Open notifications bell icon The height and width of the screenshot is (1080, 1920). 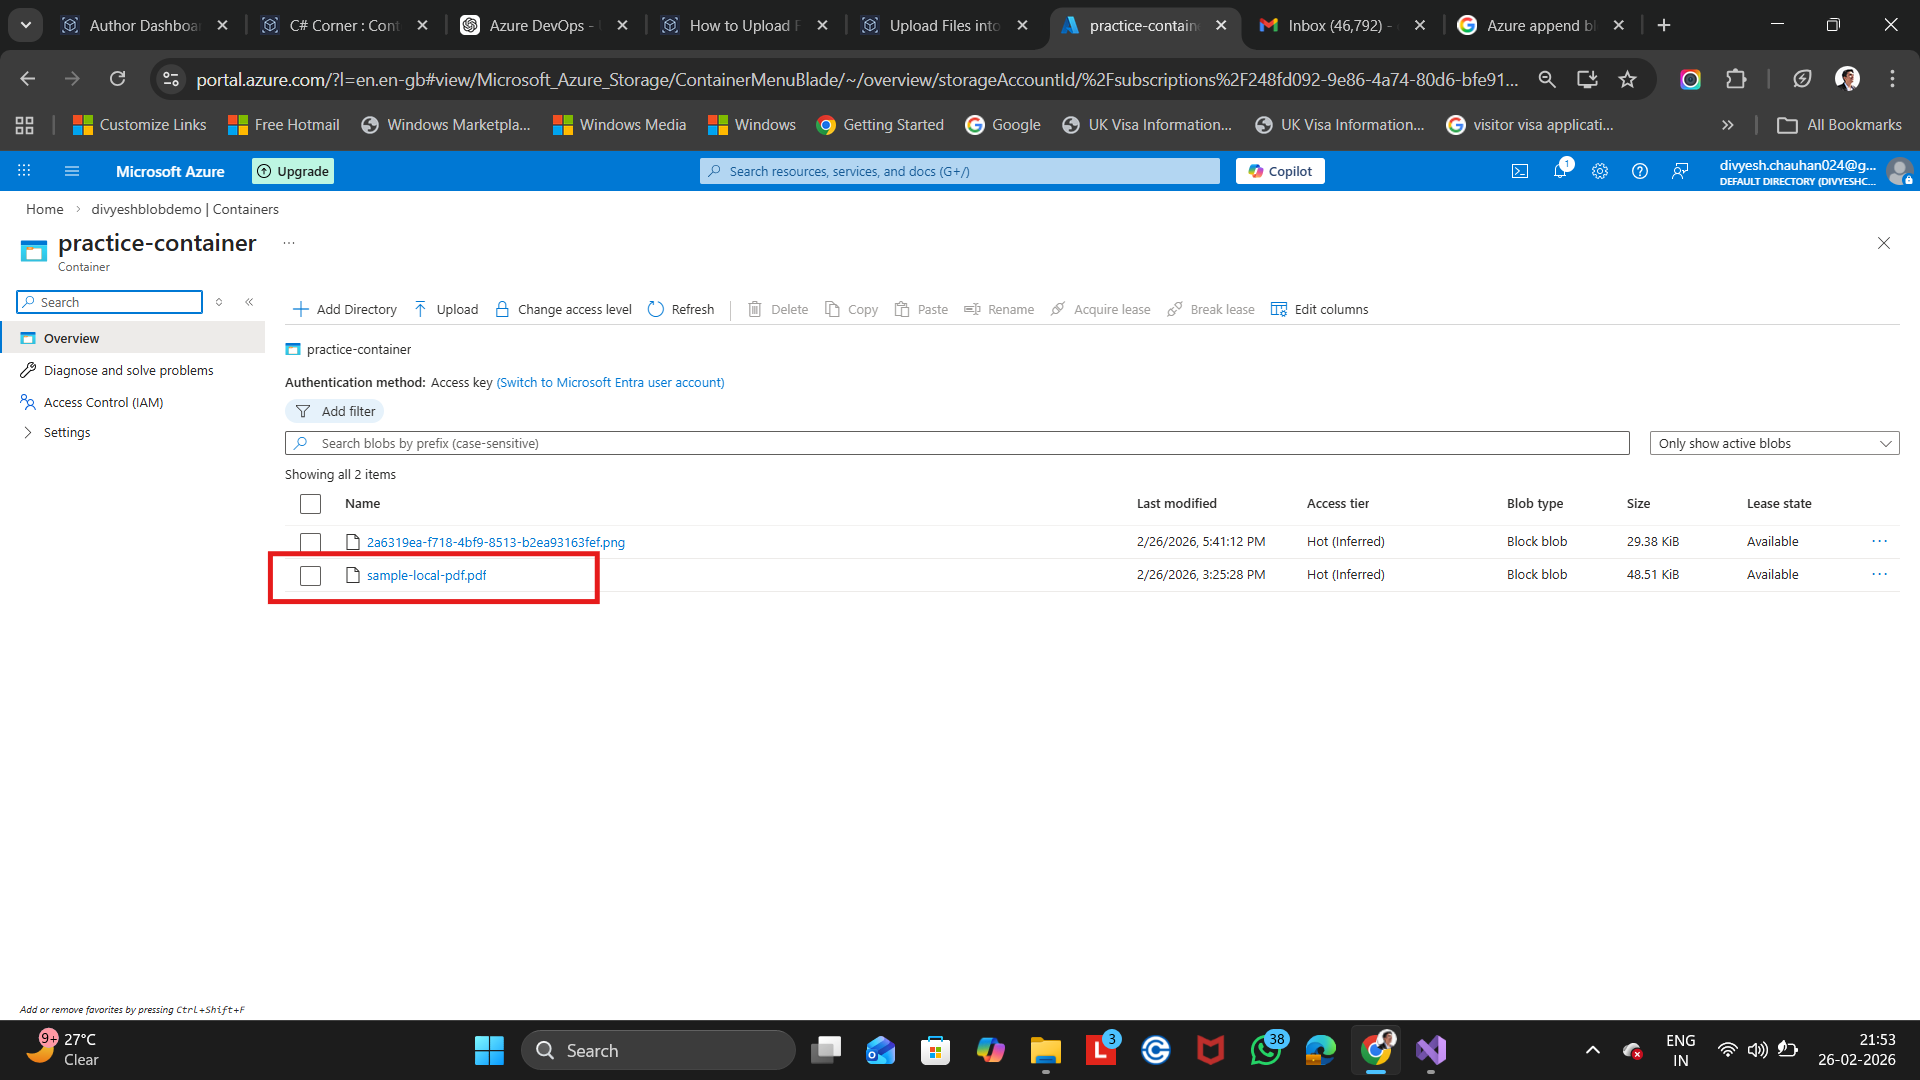(x=1560, y=171)
